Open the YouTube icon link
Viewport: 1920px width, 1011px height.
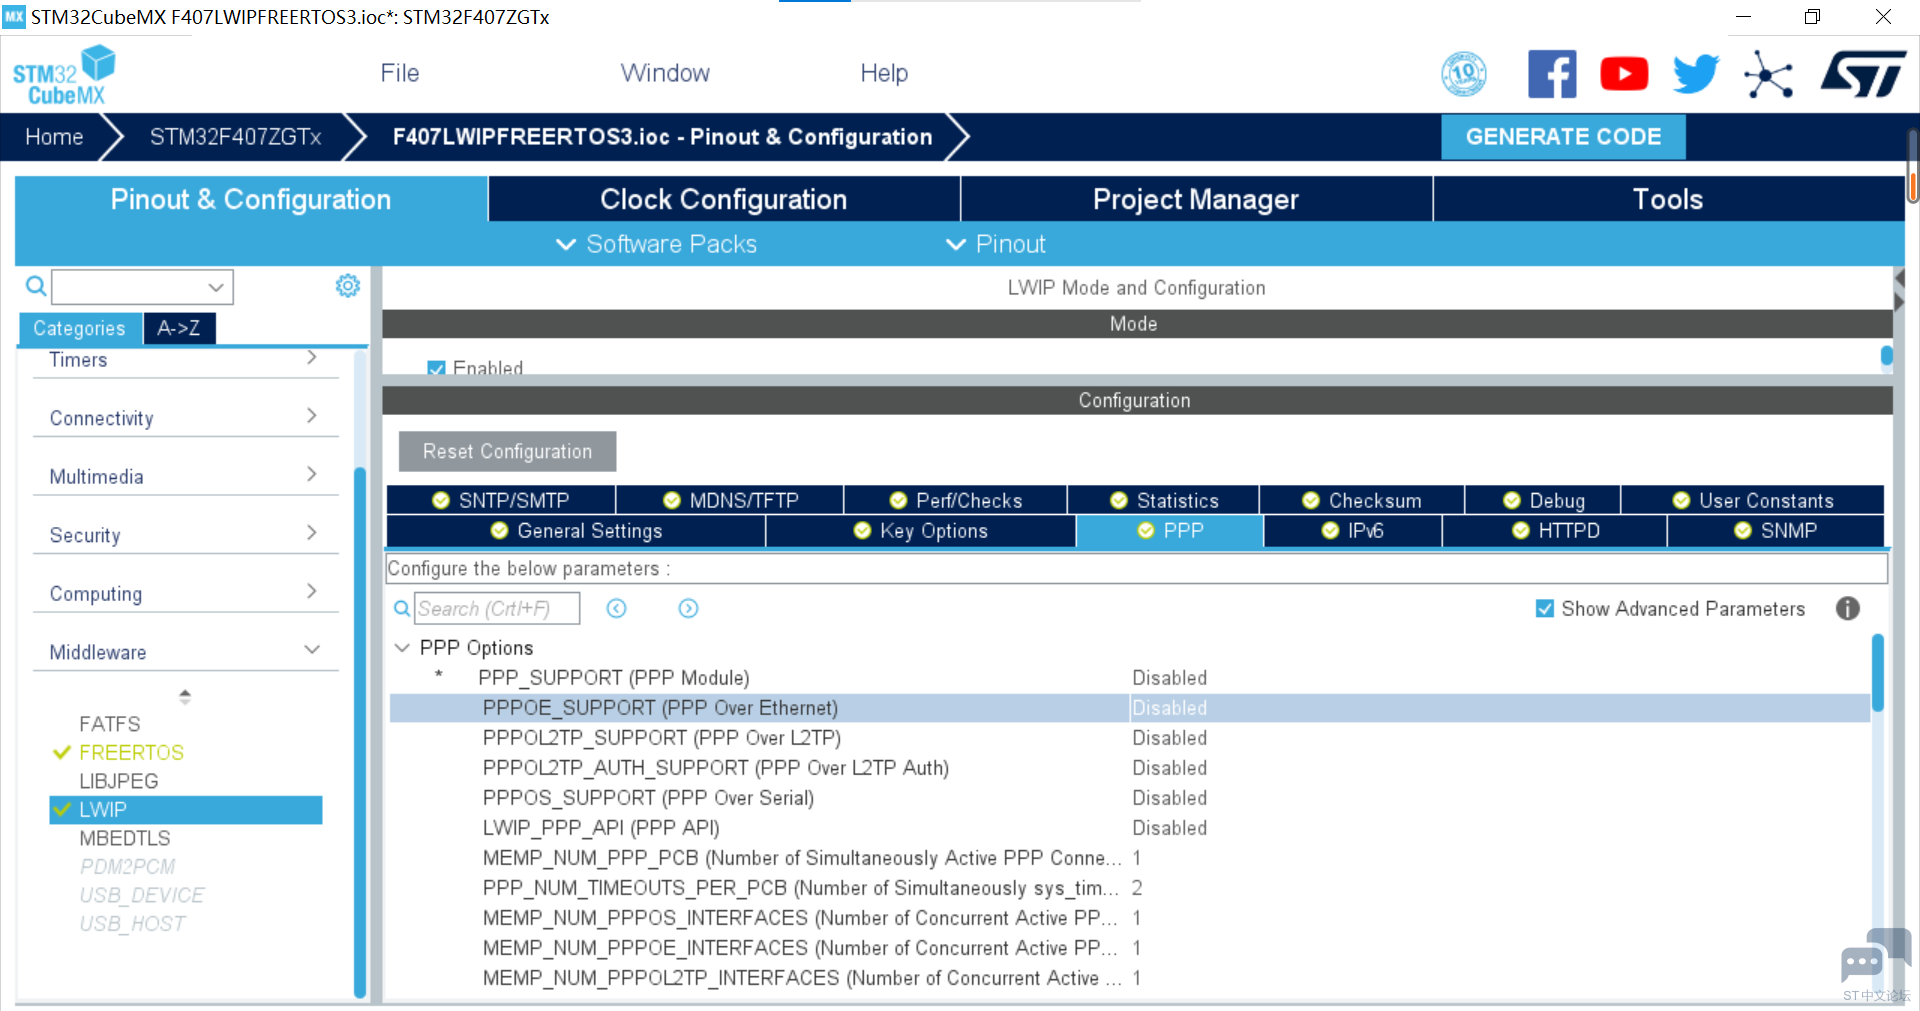1624,74
